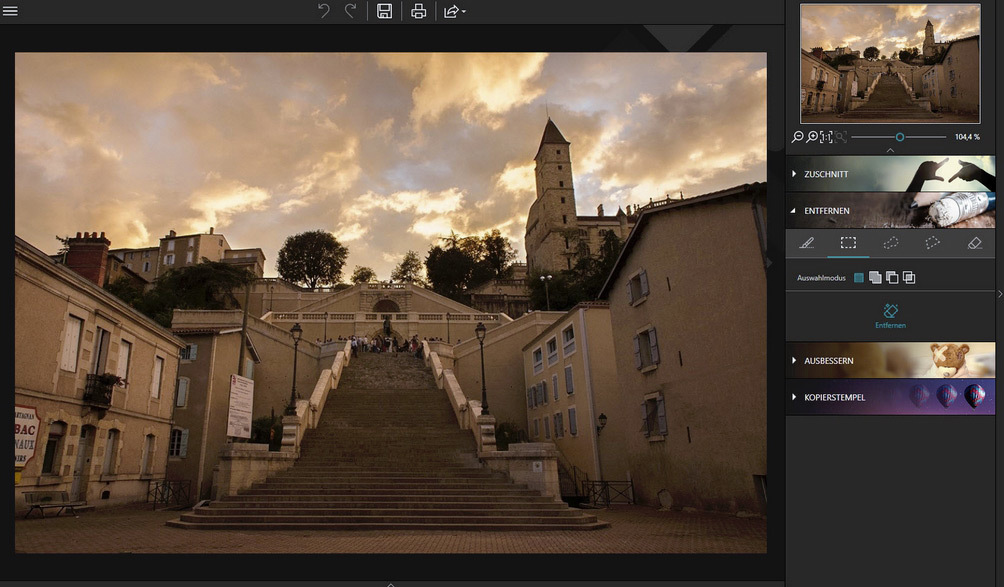Select the polygon lasso selection tool
Viewport: 1004px width, 587px height.
[x=932, y=243]
